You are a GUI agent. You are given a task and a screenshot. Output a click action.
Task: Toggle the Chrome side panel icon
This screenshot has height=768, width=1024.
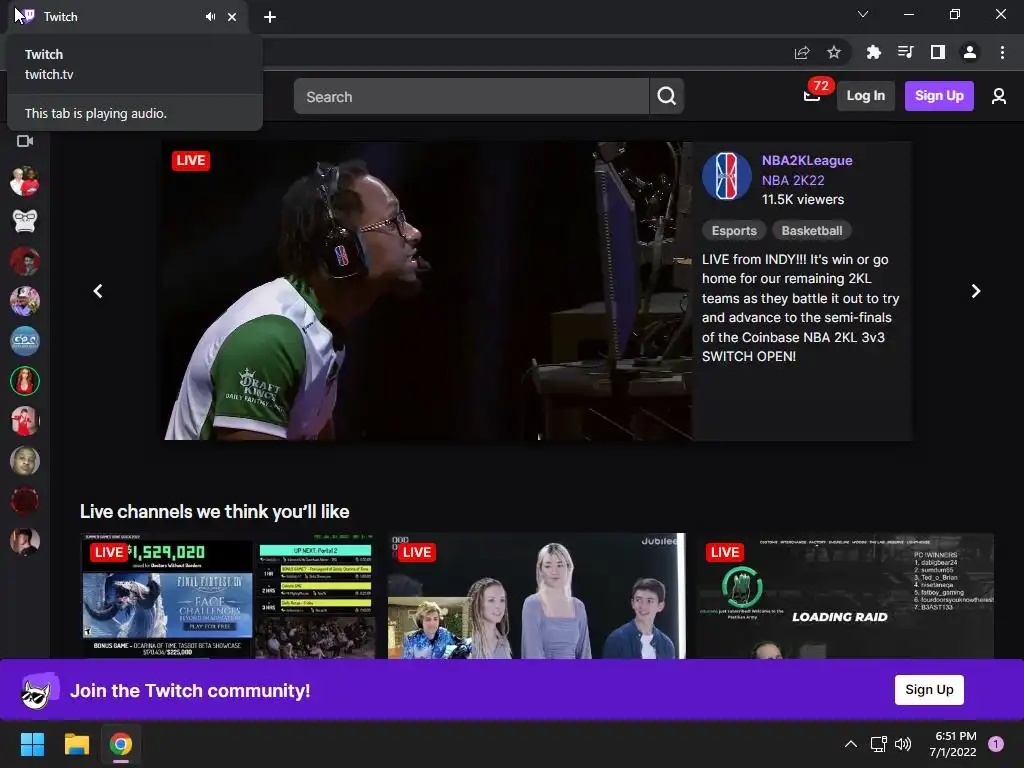pyautogui.click(x=938, y=52)
